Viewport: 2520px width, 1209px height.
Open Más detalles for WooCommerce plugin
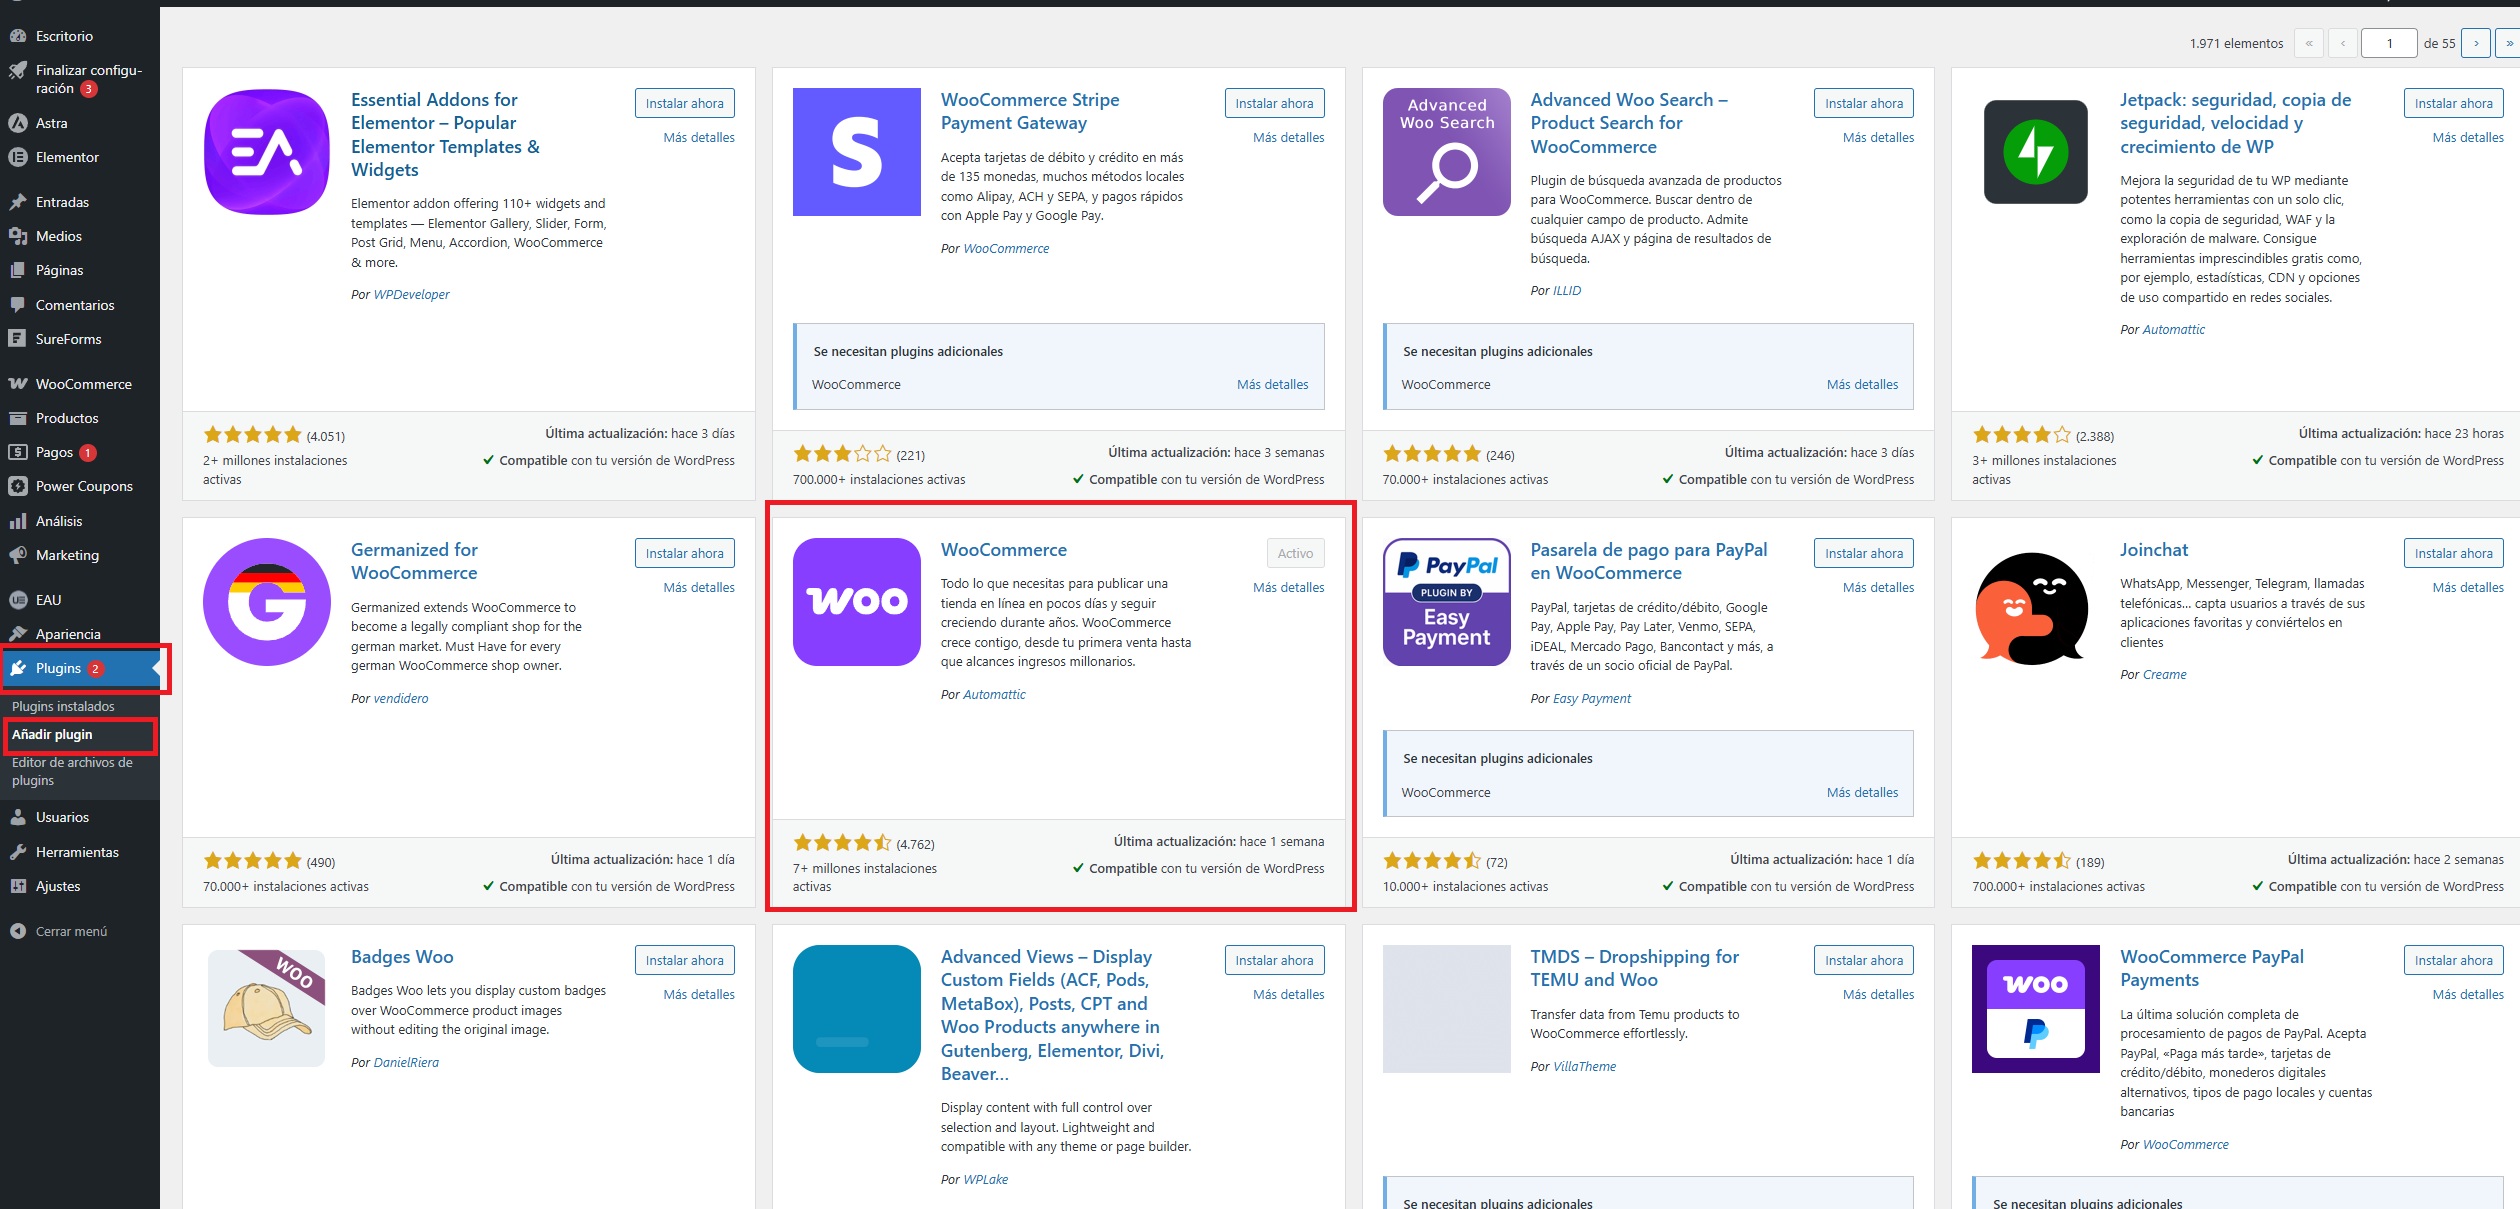pyautogui.click(x=1288, y=587)
